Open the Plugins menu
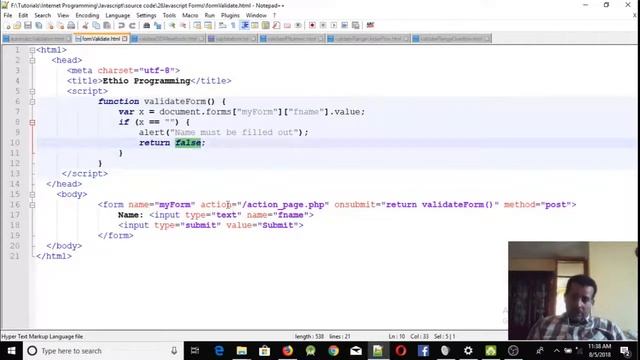The width and height of the screenshot is (640, 360). pyautogui.click(x=230, y=15)
